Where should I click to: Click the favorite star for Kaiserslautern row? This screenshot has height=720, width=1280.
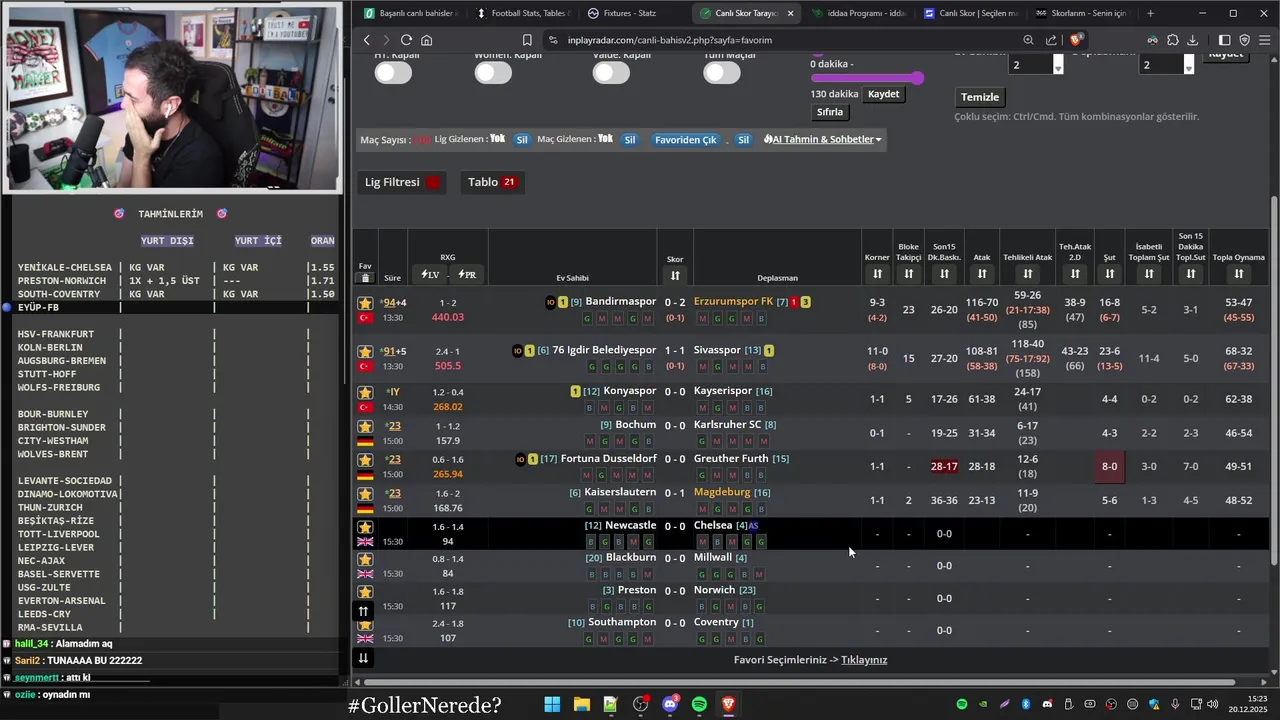365,493
